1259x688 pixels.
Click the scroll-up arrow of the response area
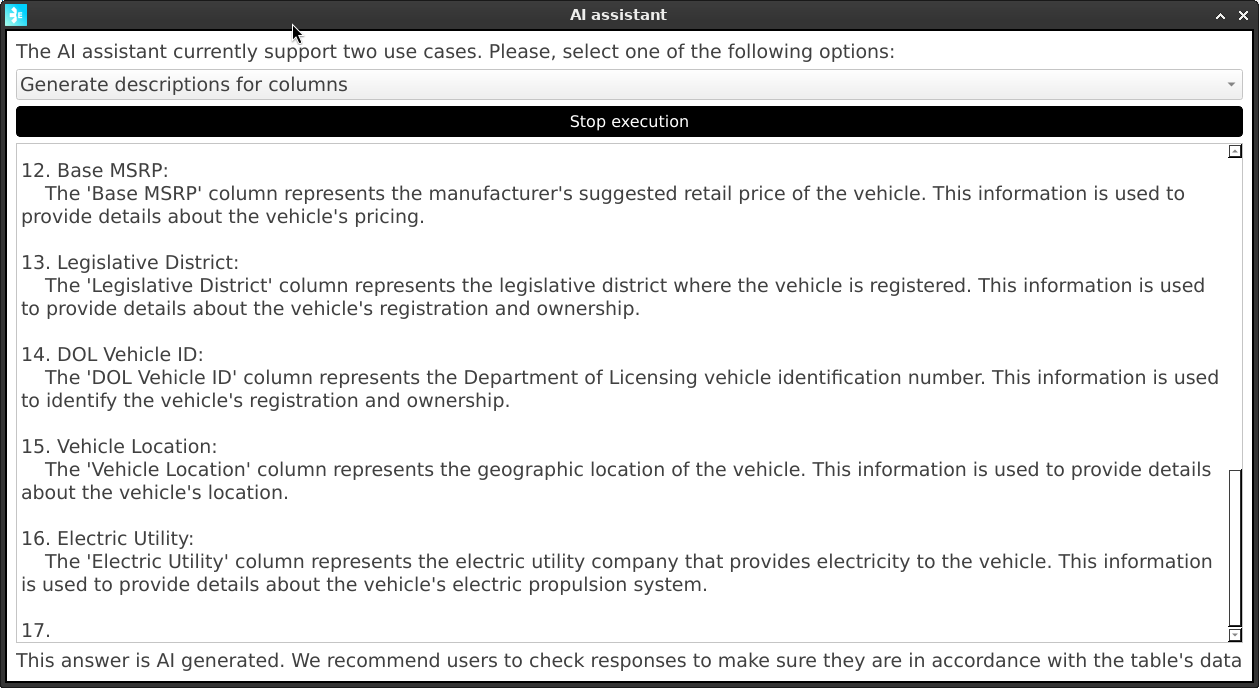point(1235,152)
